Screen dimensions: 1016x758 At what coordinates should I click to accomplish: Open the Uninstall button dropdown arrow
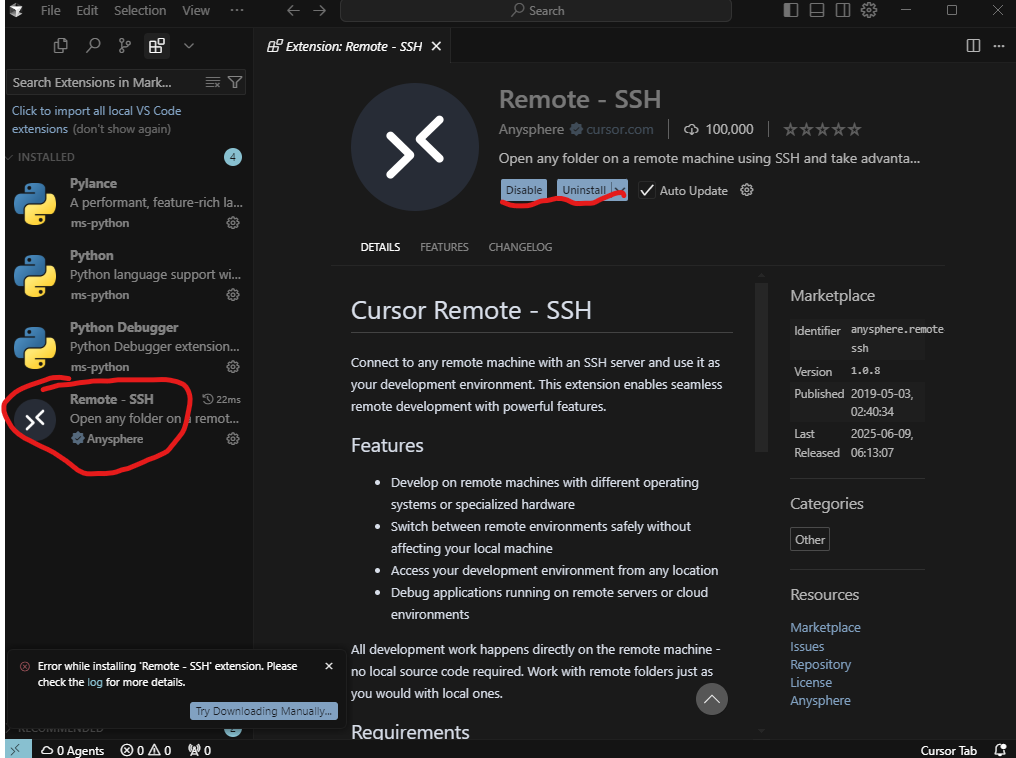click(x=620, y=190)
